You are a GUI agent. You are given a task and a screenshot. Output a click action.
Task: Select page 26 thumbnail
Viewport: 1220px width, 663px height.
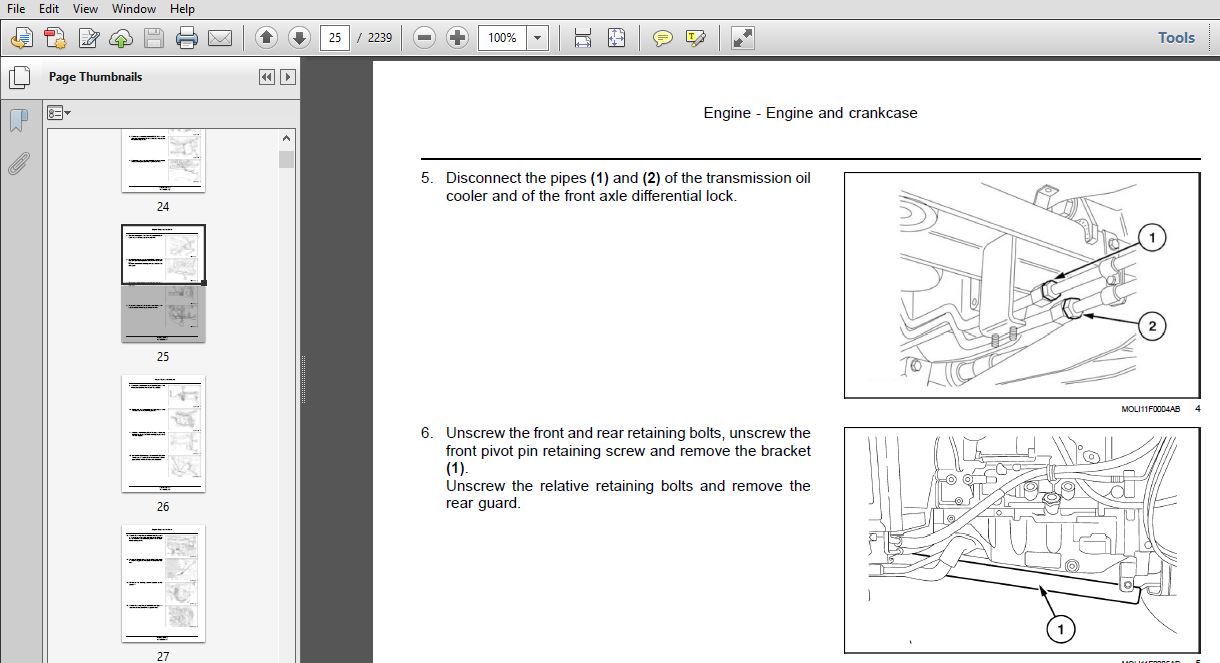coord(163,434)
